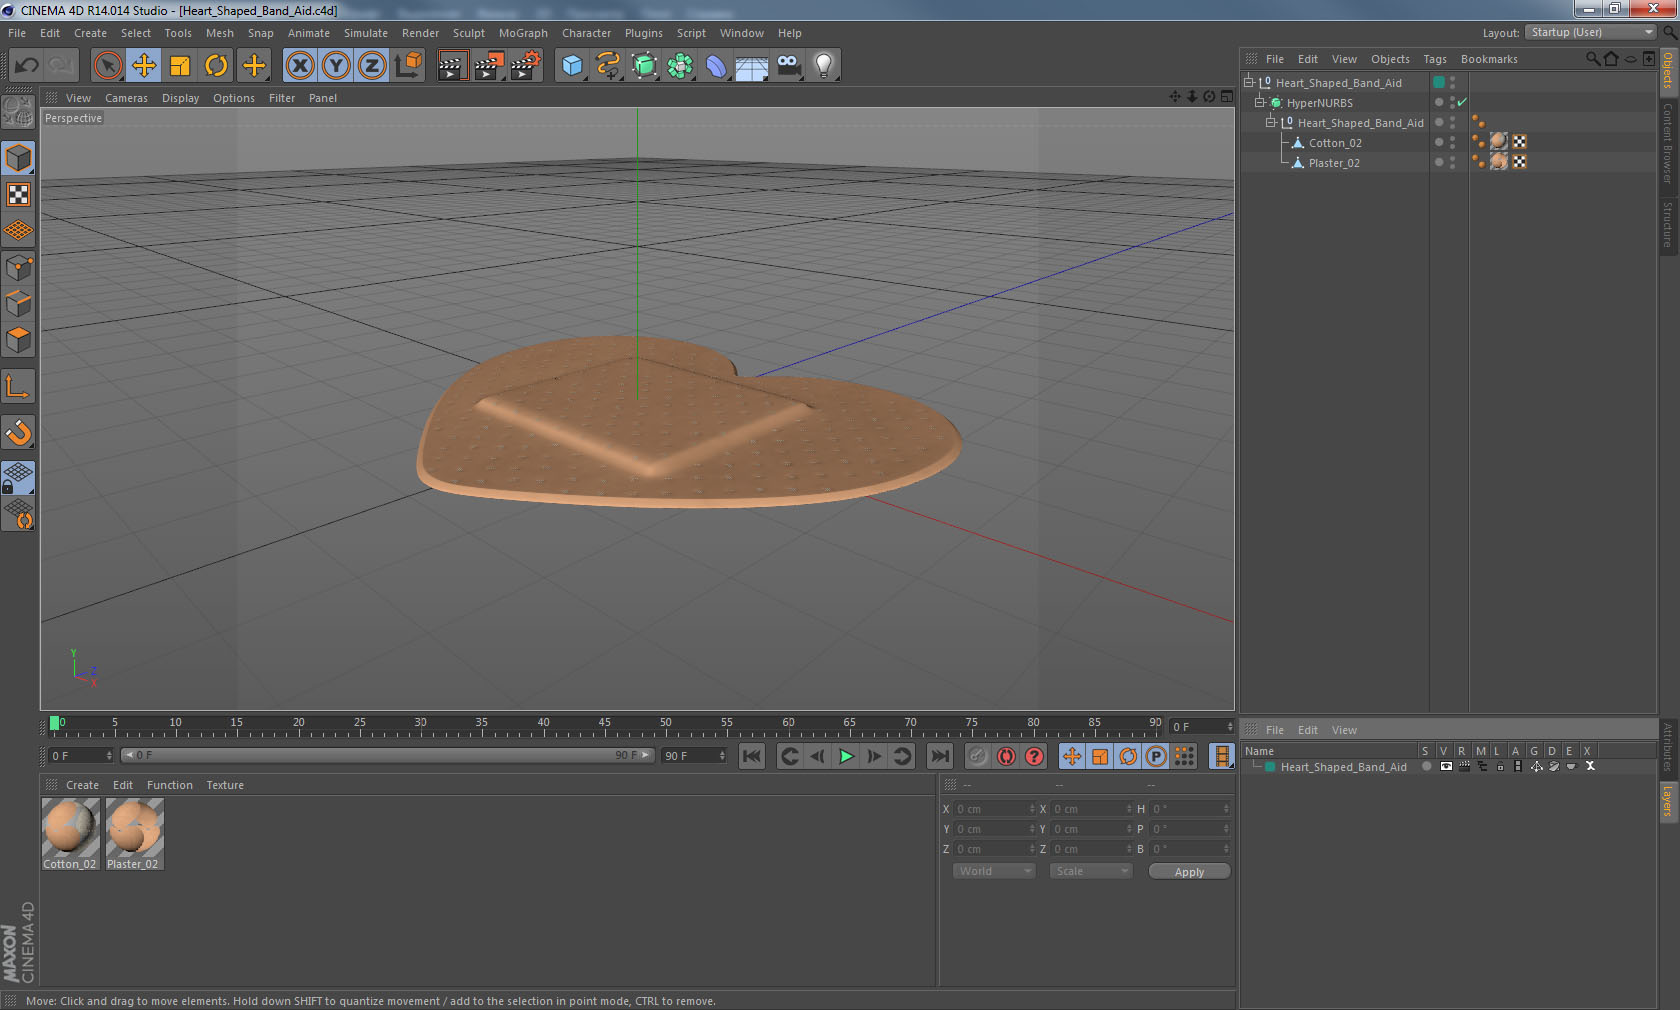Select the Cotton_02 material thumbnail

coord(70,834)
